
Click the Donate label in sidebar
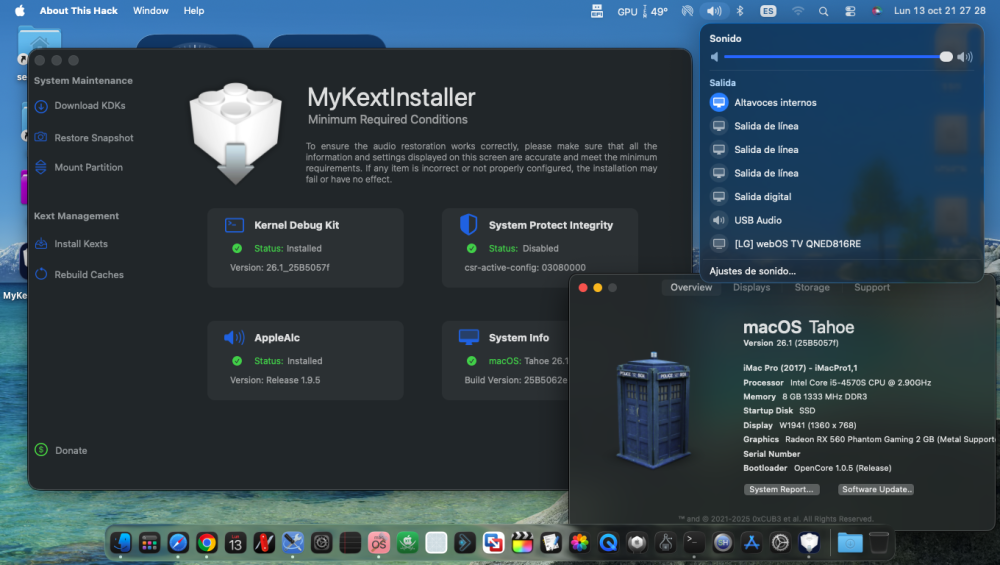coord(71,450)
